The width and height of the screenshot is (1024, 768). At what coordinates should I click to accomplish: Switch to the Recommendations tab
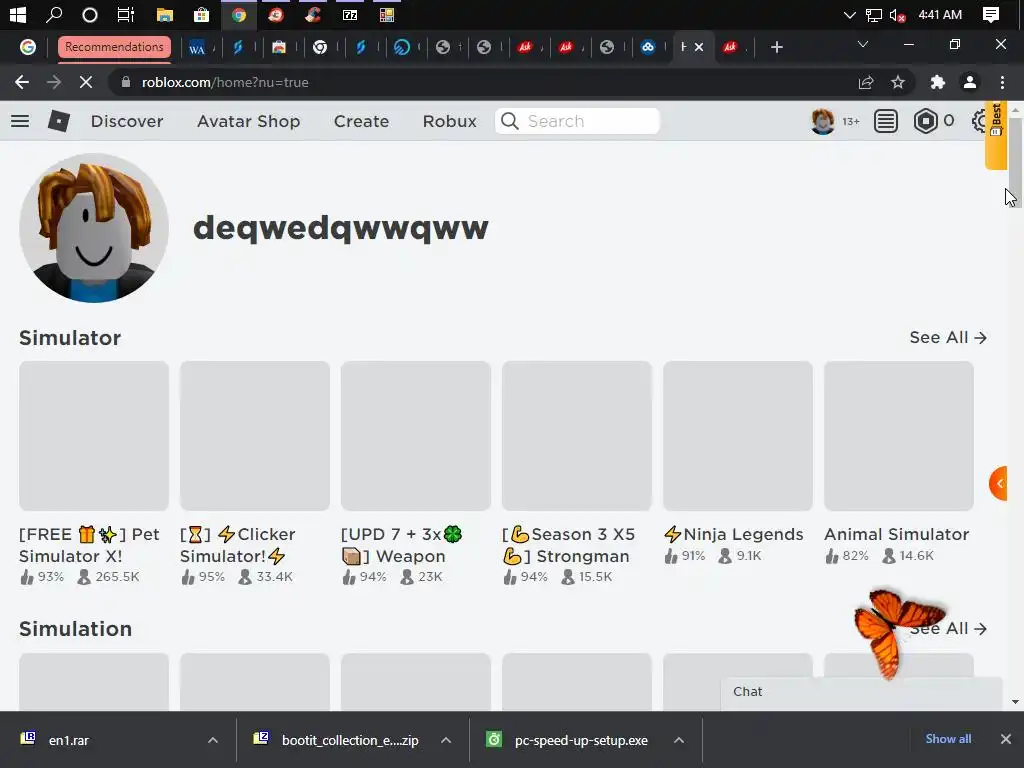coord(114,47)
